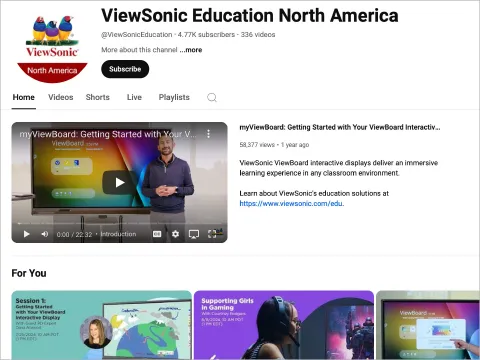Subscribe to ViewSonic Education channel
The image size is (480, 360).
coord(125,69)
